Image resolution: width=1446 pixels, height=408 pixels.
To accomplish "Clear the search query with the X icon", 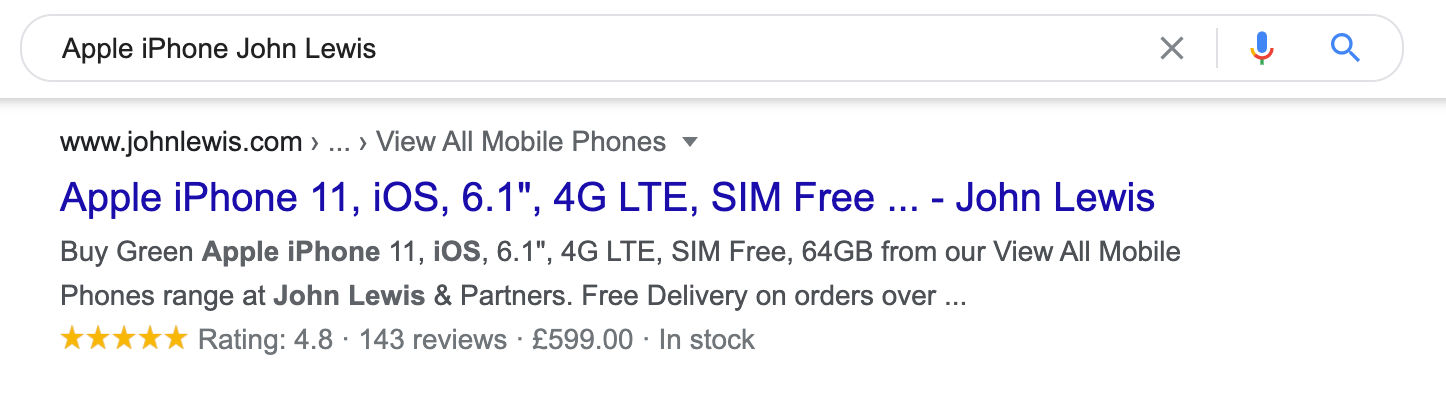I will [x=1171, y=48].
